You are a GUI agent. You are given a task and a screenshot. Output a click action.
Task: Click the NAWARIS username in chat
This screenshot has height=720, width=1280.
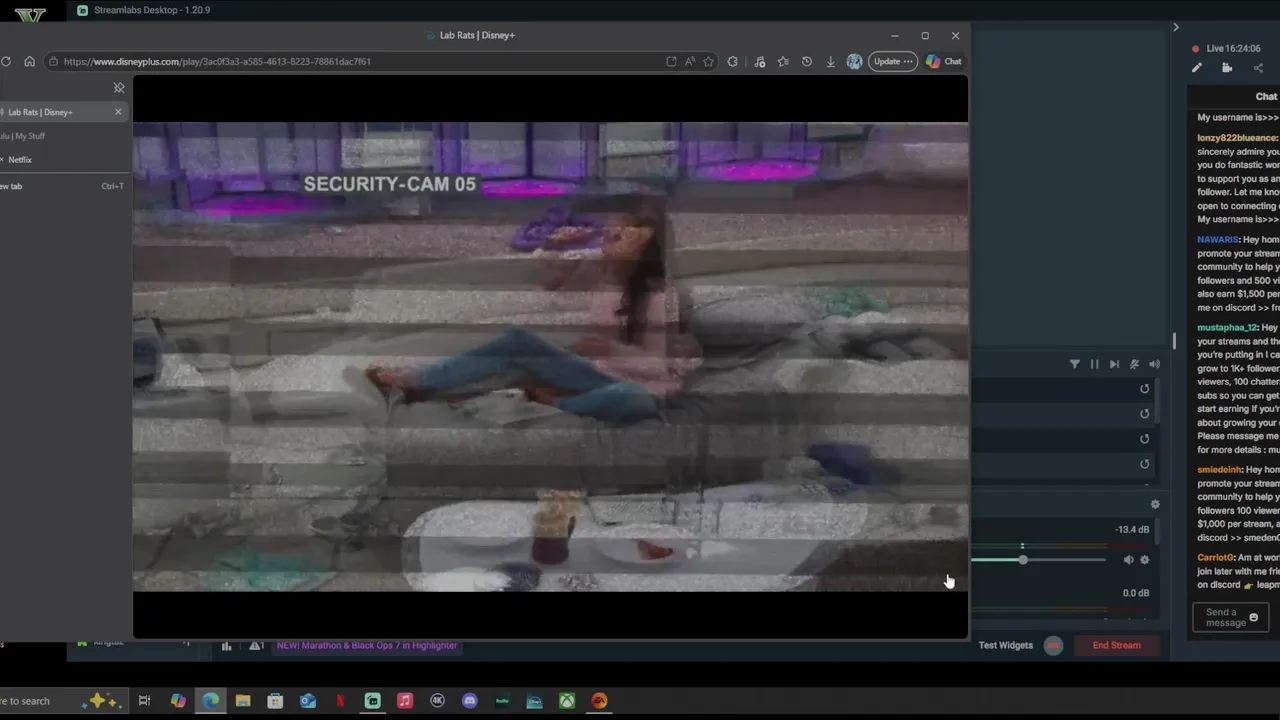tap(1218, 240)
